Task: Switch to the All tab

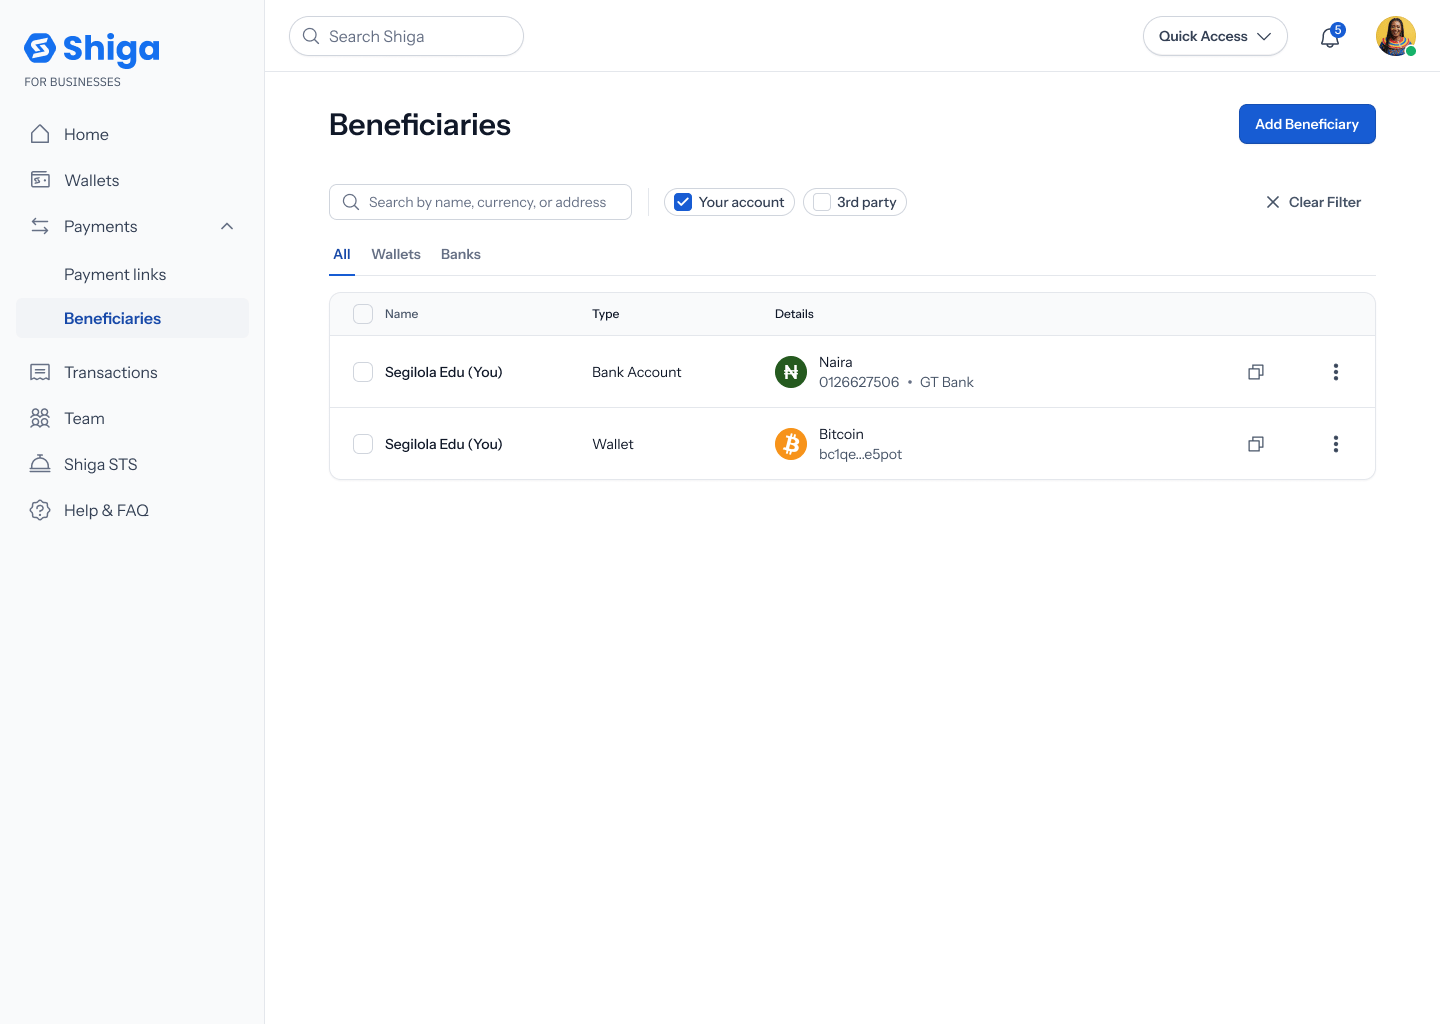Action: point(342,254)
